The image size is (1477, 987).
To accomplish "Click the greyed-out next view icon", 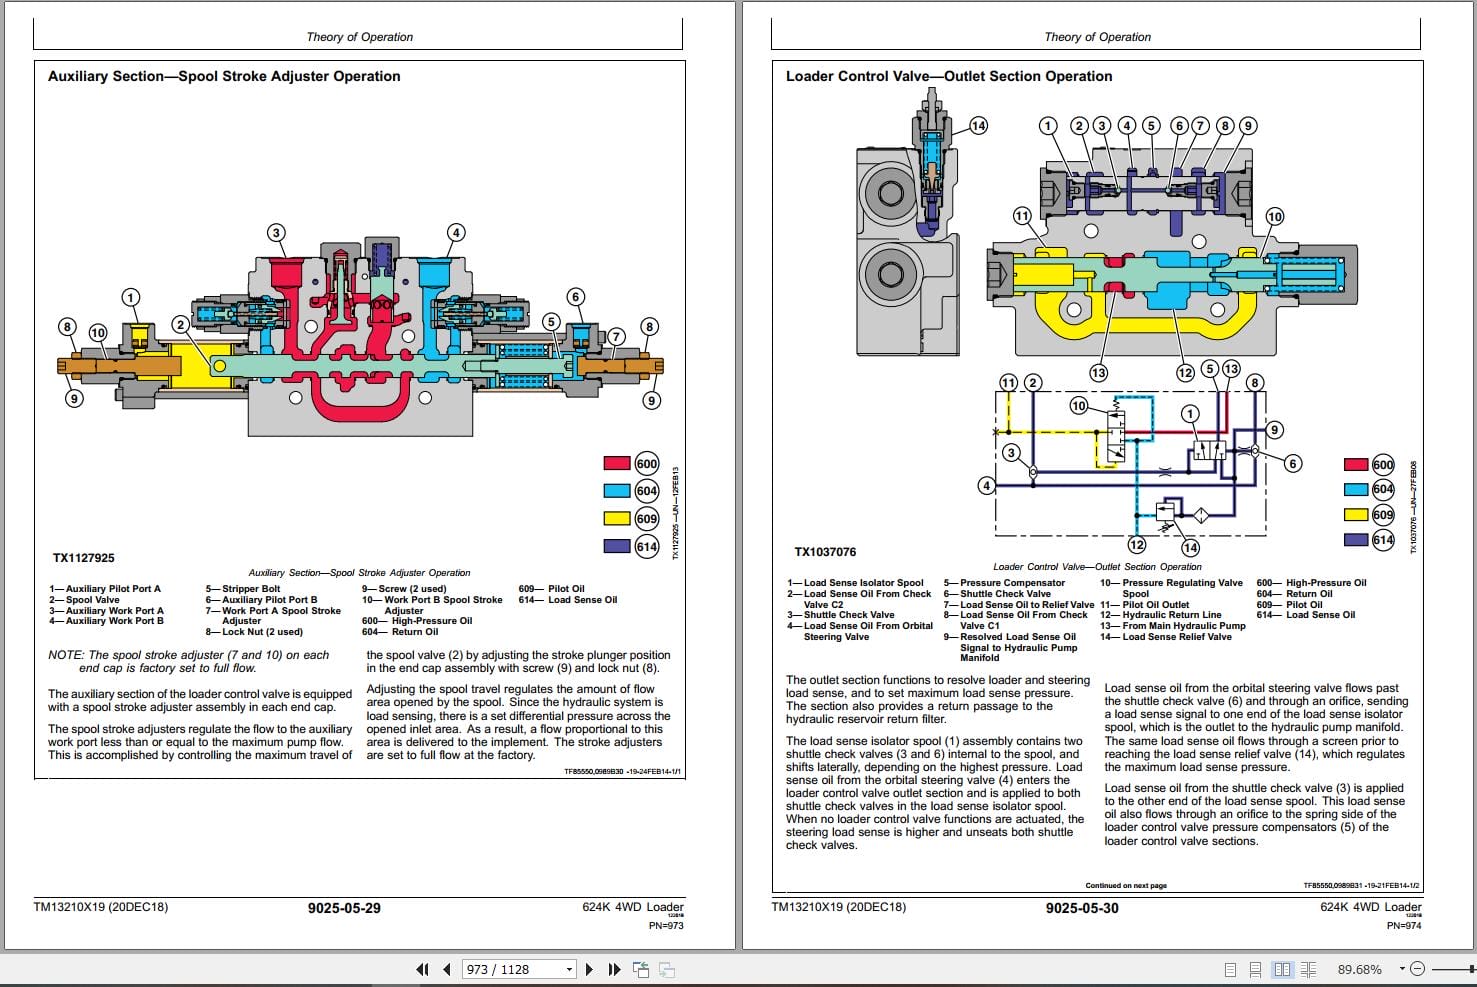I will pyautogui.click(x=666, y=969).
